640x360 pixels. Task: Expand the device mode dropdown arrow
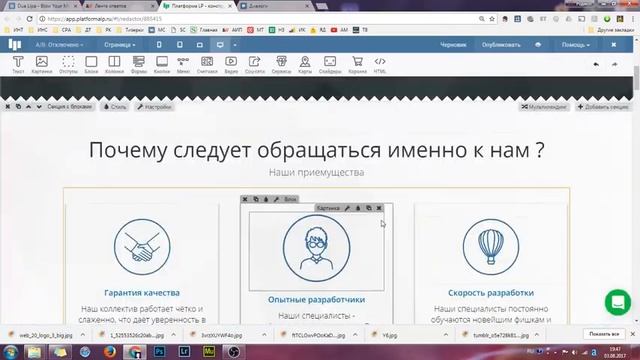click(x=235, y=45)
